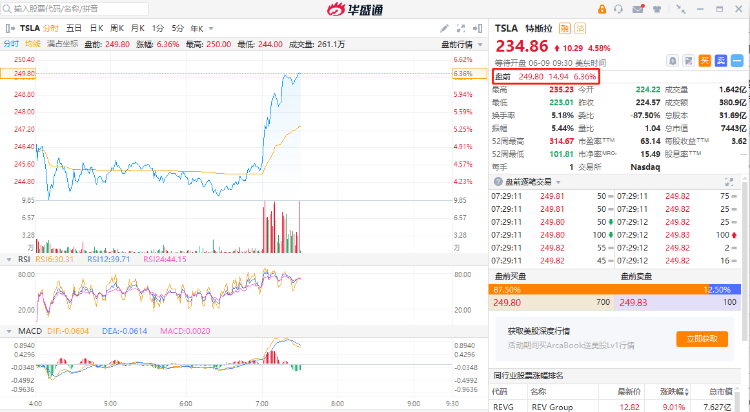Click the 249.80 price marker on chart axis

point(18,73)
